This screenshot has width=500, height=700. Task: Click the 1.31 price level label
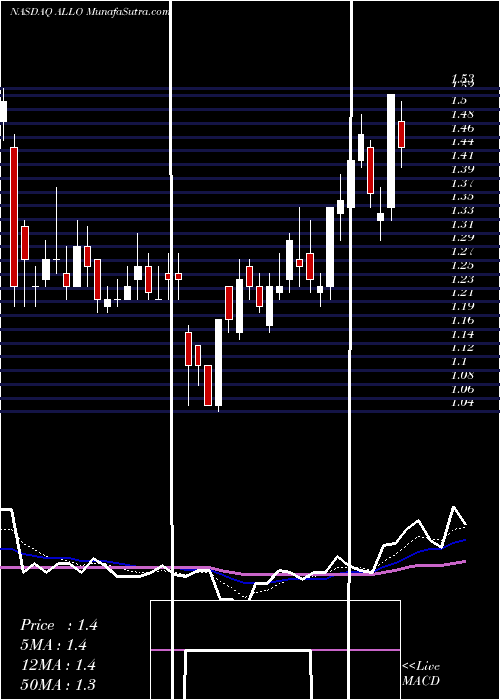click(x=463, y=224)
